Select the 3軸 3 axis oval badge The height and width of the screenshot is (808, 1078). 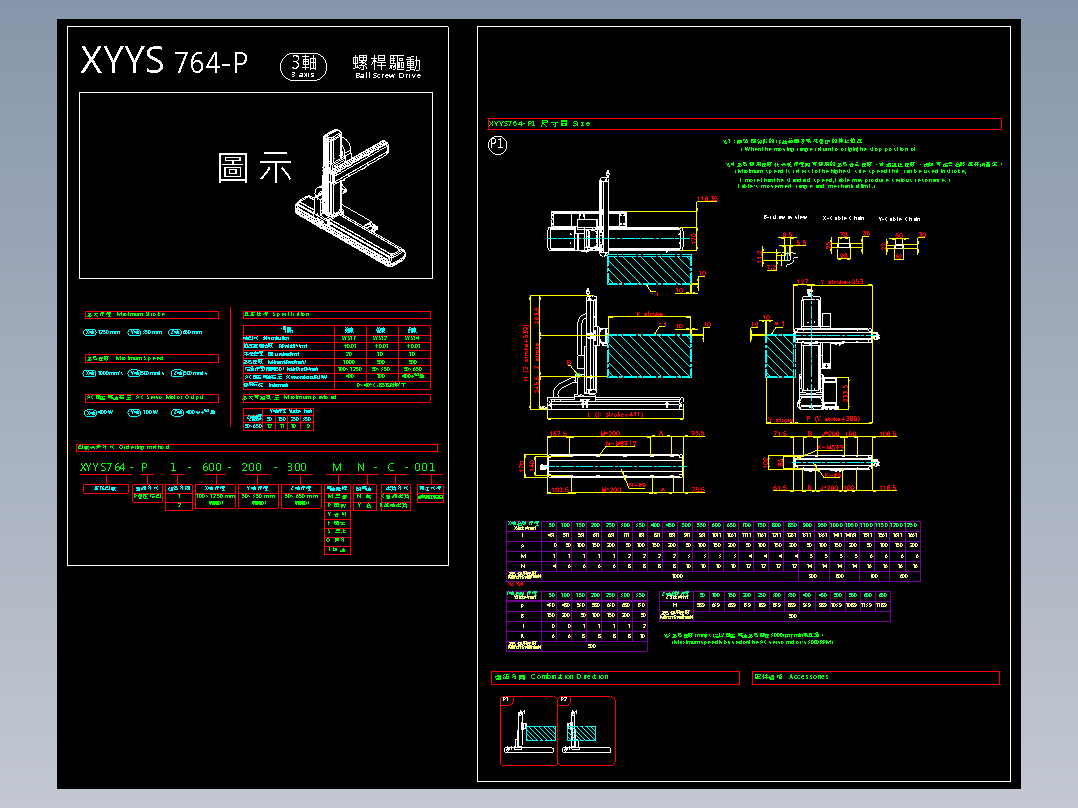(x=303, y=67)
